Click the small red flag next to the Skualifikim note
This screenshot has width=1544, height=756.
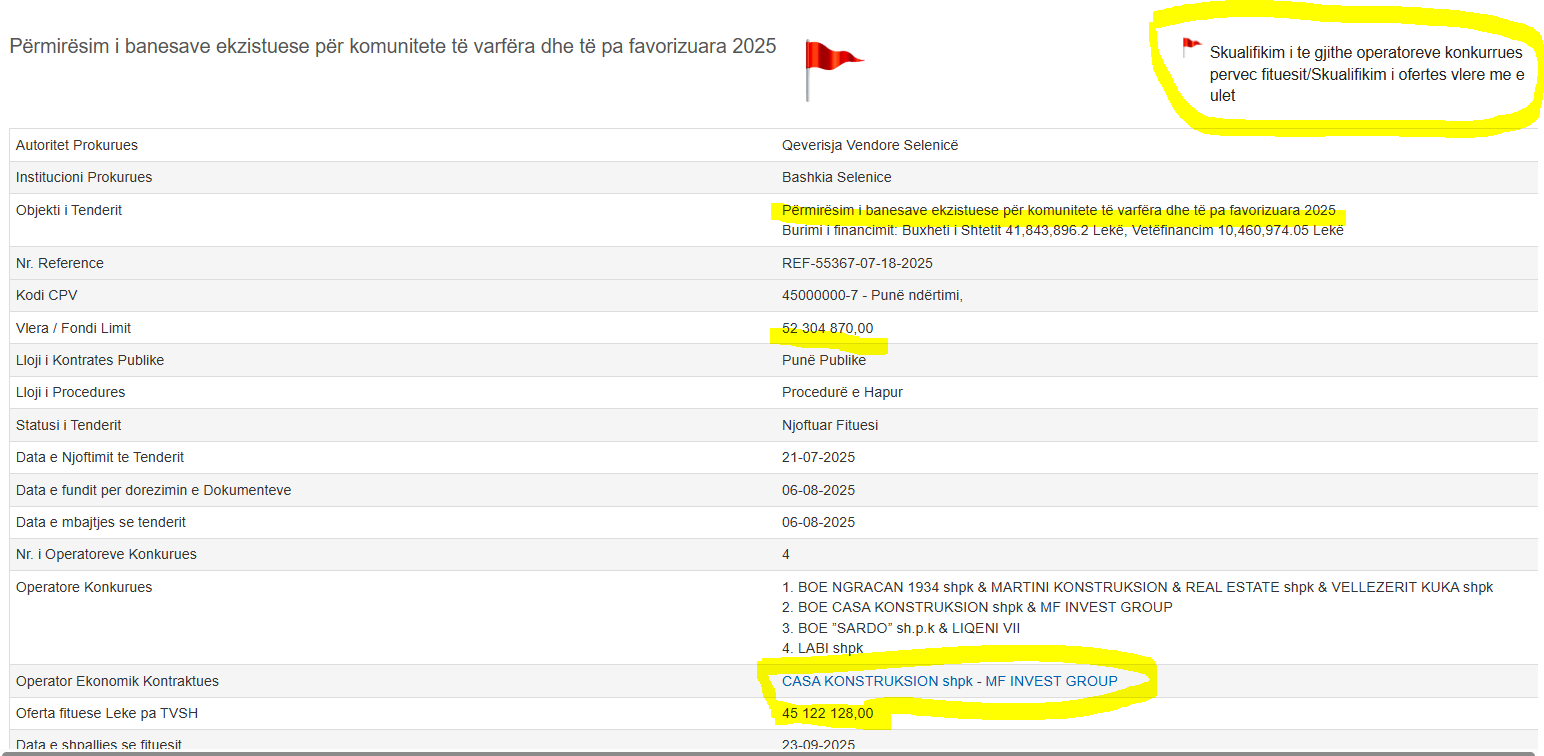(1190, 46)
